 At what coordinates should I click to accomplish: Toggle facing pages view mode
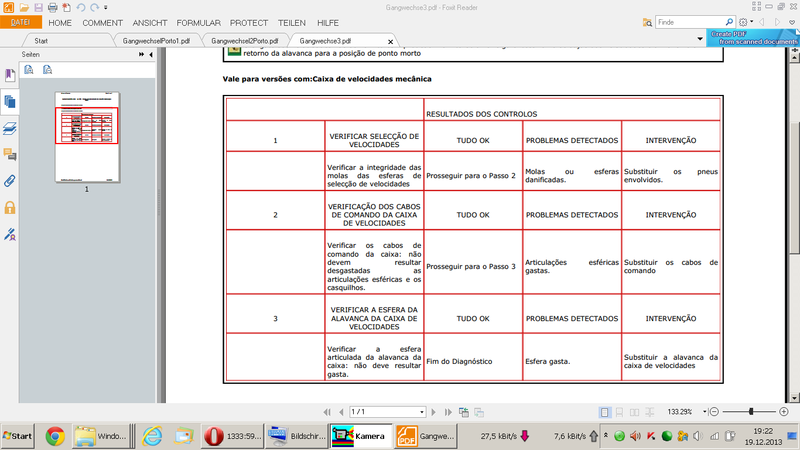click(x=635, y=412)
